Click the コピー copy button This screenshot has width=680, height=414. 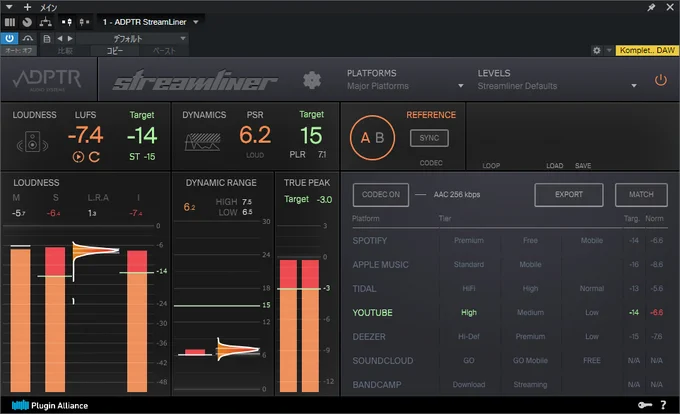click(115, 51)
